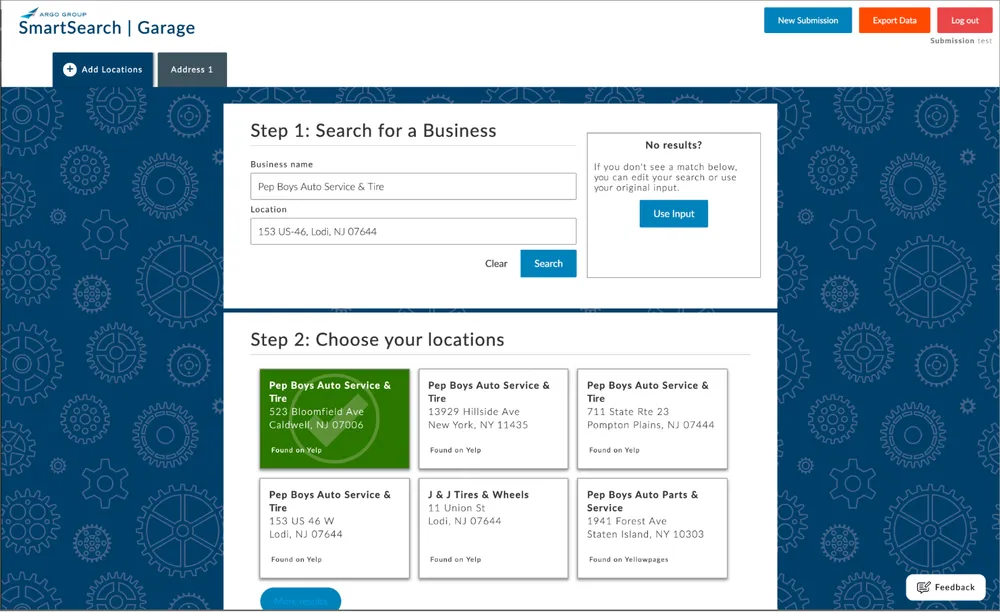Viewport: 1000px width, 612px height.
Task: Click the Argo Group SmartSearch Garage logo
Action: click(x=107, y=22)
